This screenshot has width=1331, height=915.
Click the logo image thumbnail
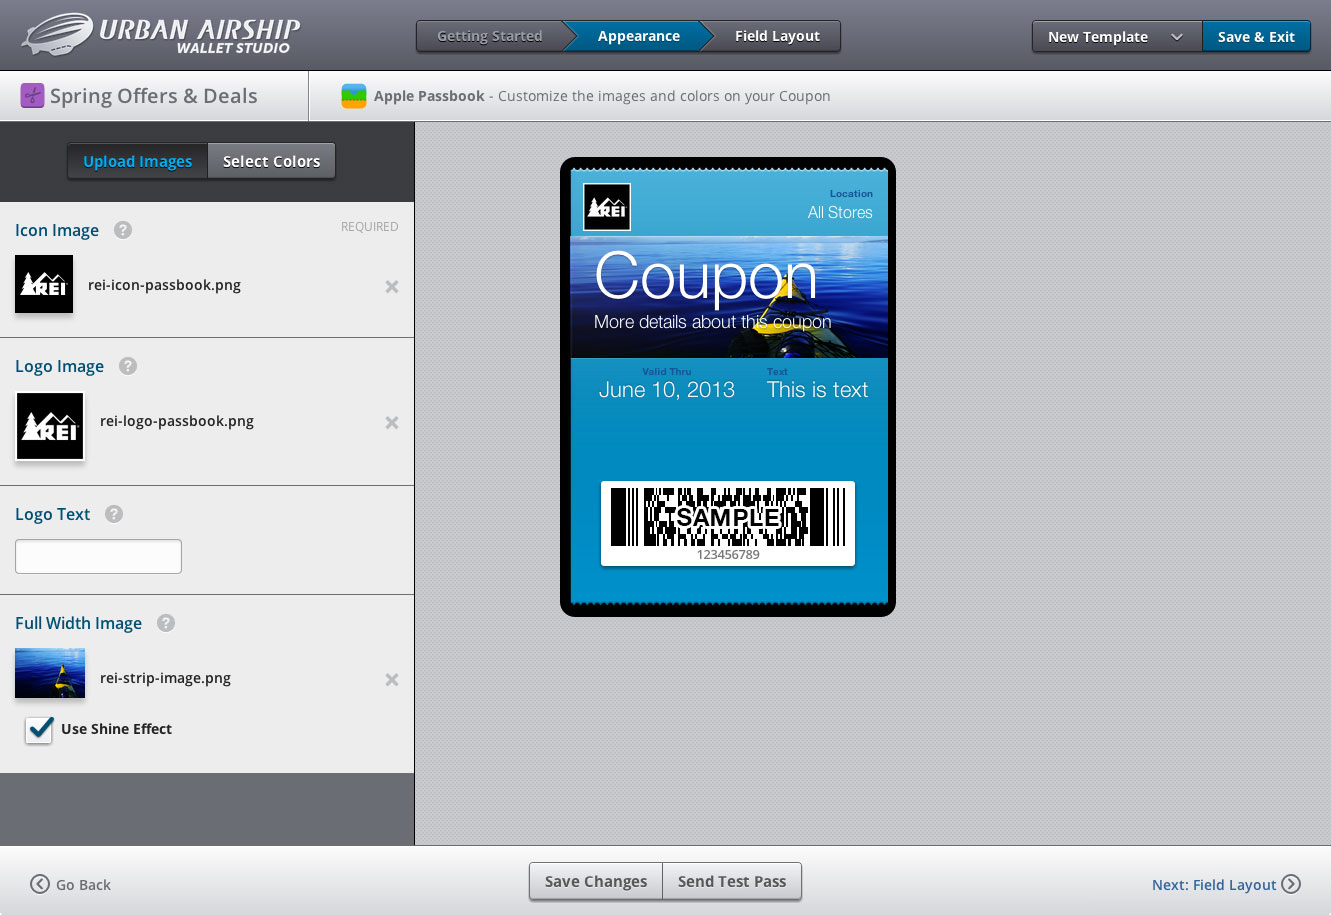(50, 426)
